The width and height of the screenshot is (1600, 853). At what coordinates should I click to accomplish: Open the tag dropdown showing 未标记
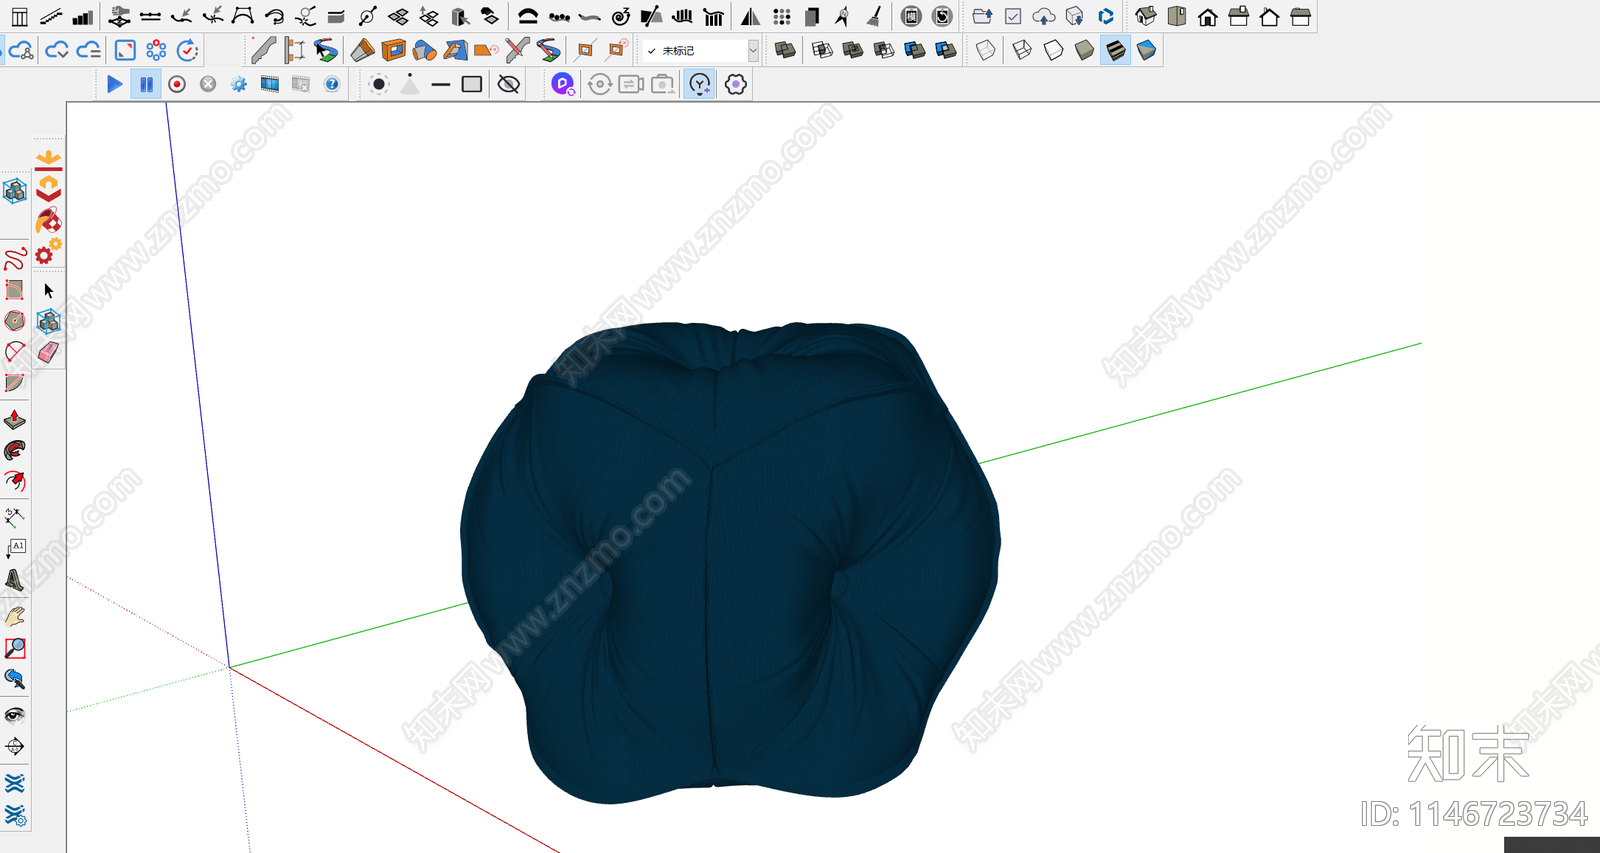(701, 50)
